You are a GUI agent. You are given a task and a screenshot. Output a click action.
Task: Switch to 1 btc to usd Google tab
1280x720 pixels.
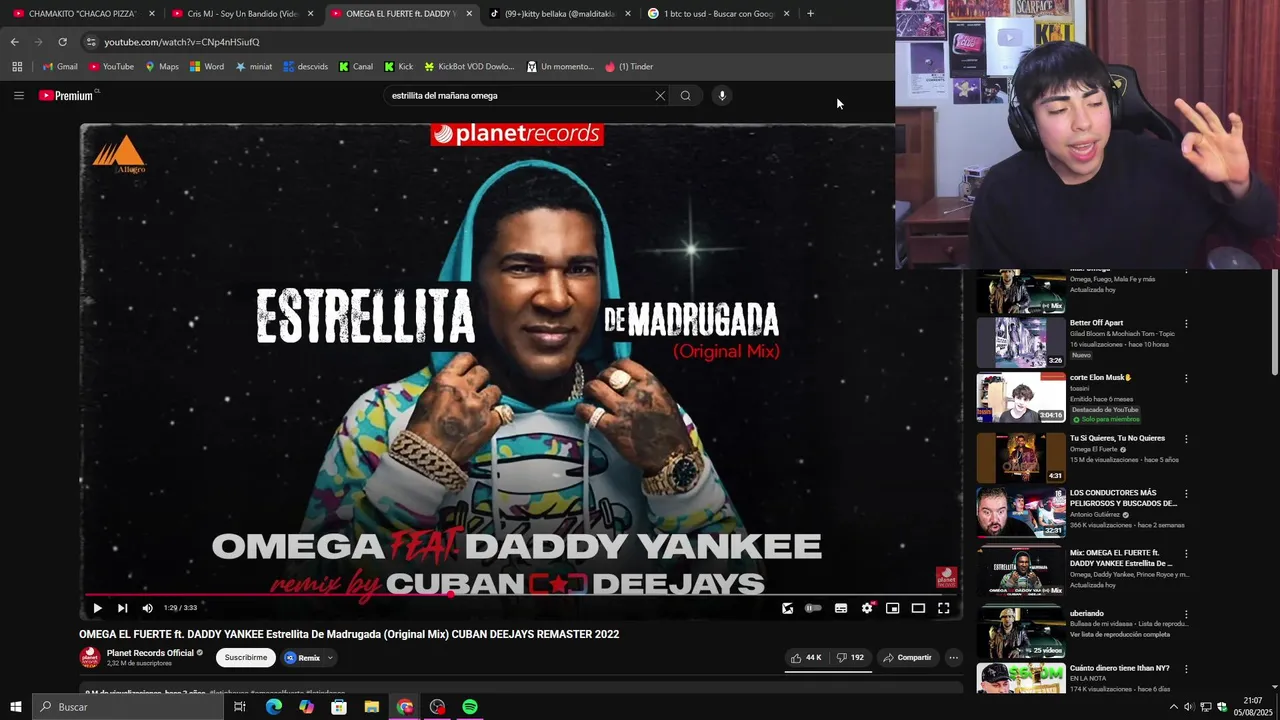(718, 14)
